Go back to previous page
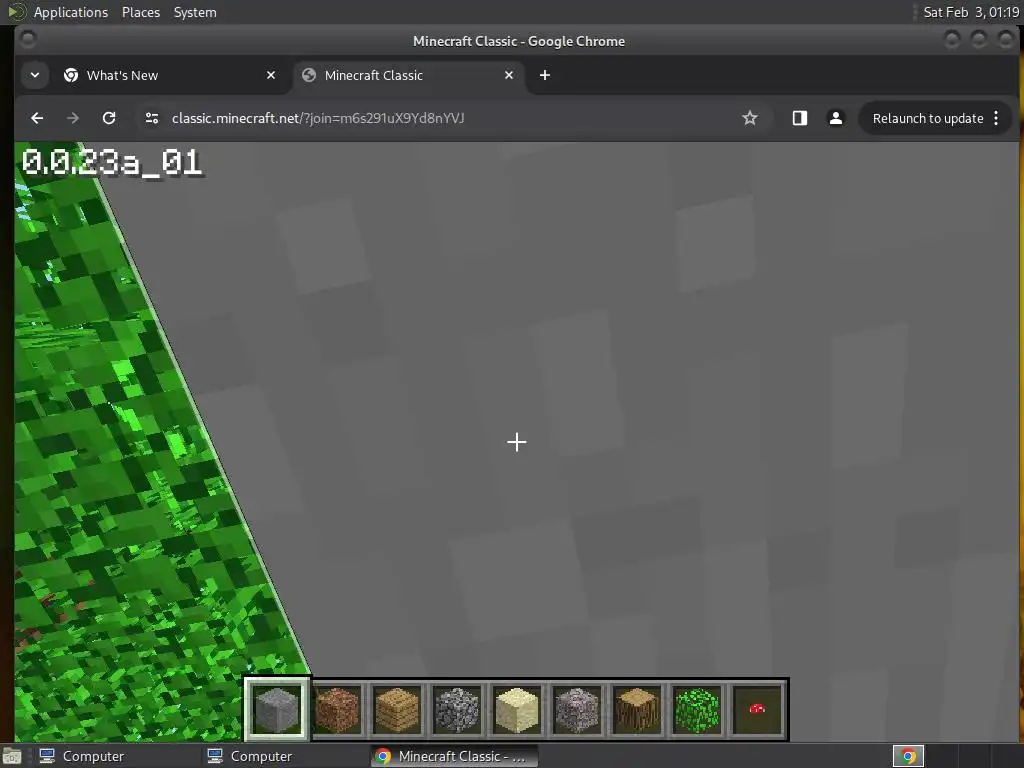Image resolution: width=1024 pixels, height=768 pixels. [37, 118]
